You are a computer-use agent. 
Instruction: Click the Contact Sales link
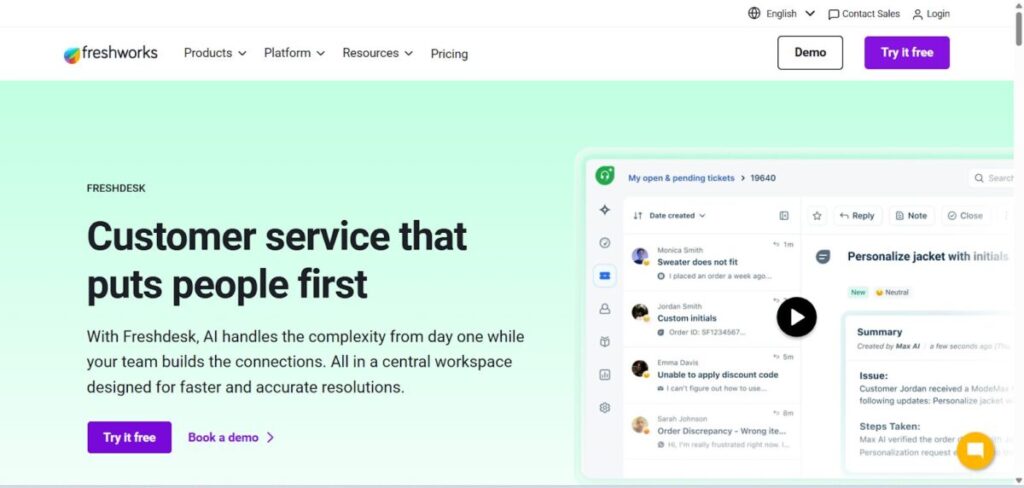coord(864,14)
